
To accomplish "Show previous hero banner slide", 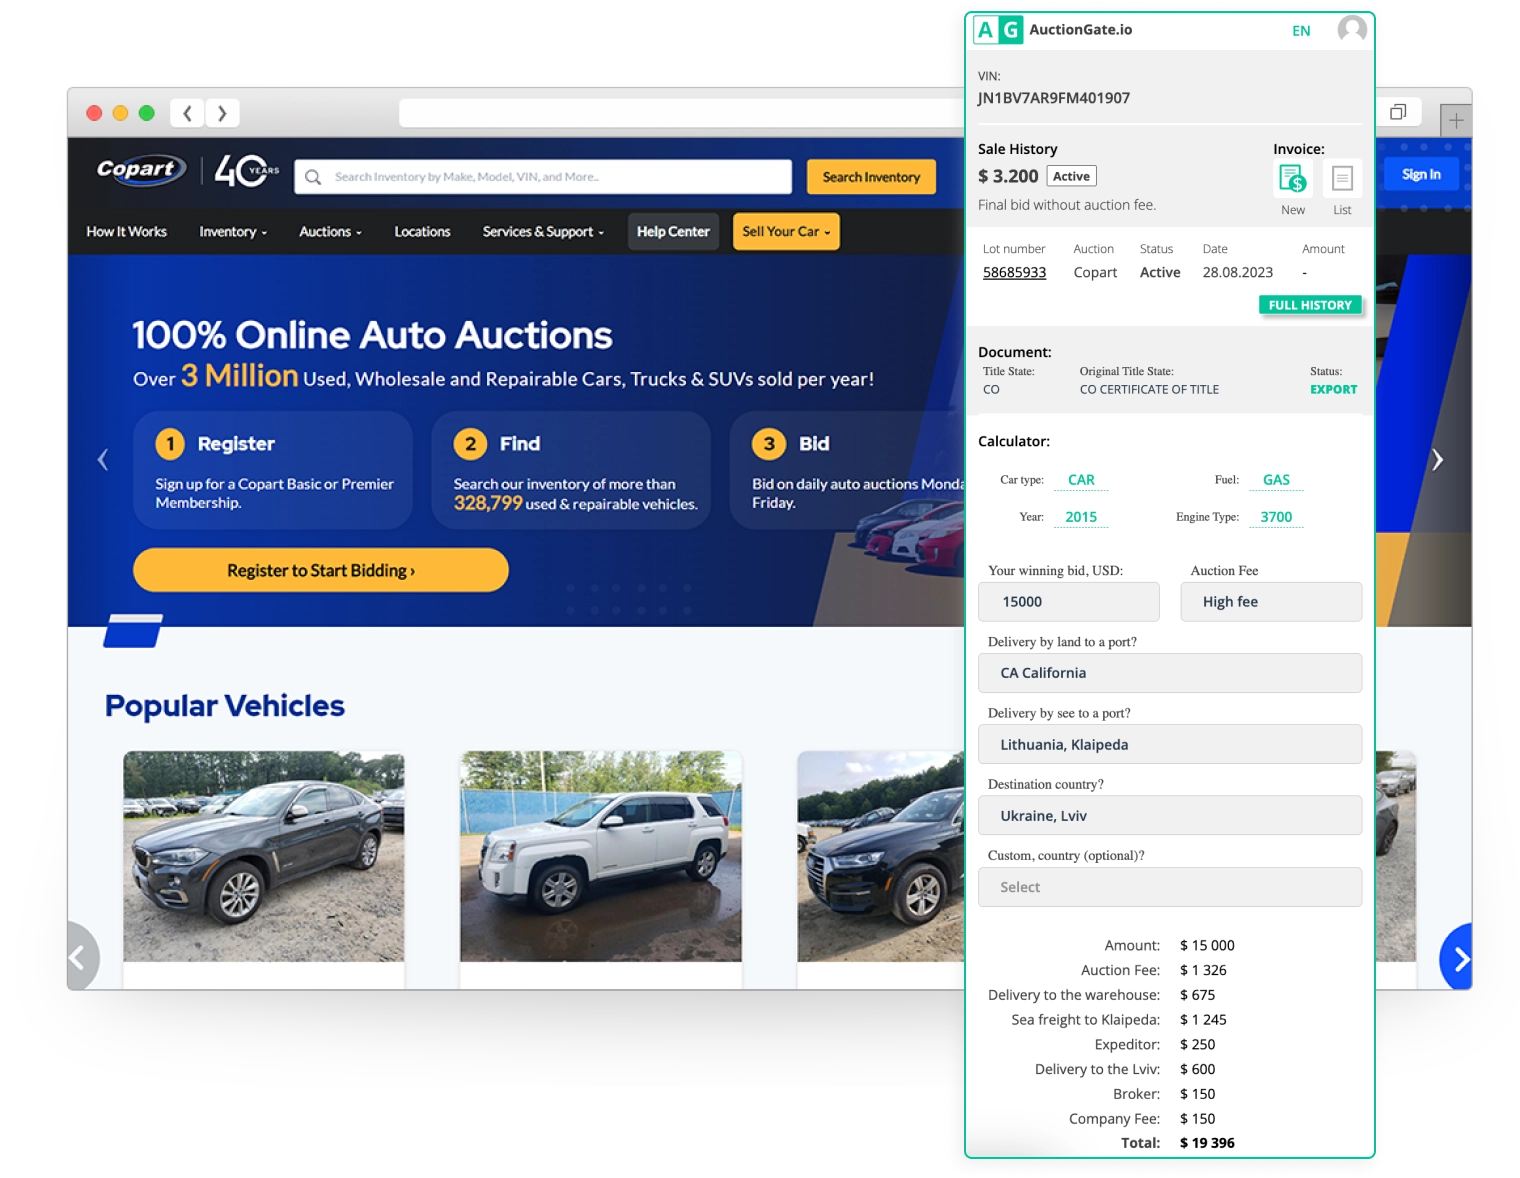I will click(x=102, y=459).
